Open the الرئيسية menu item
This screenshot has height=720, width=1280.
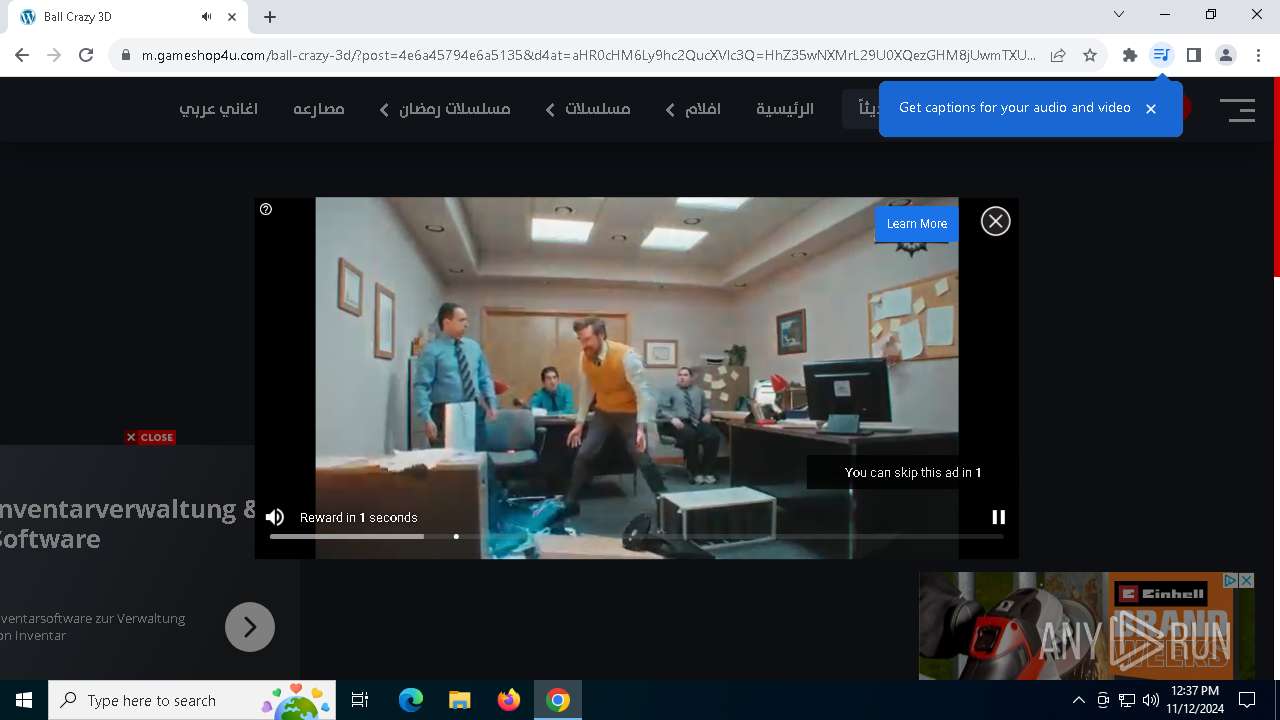point(785,109)
